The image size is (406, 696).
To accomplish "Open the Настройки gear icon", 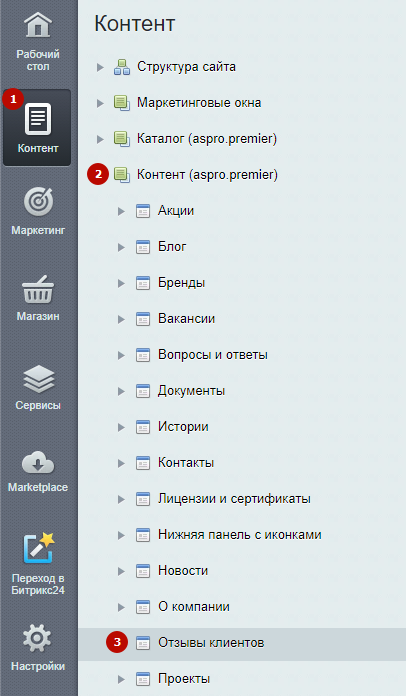I will tap(37, 638).
